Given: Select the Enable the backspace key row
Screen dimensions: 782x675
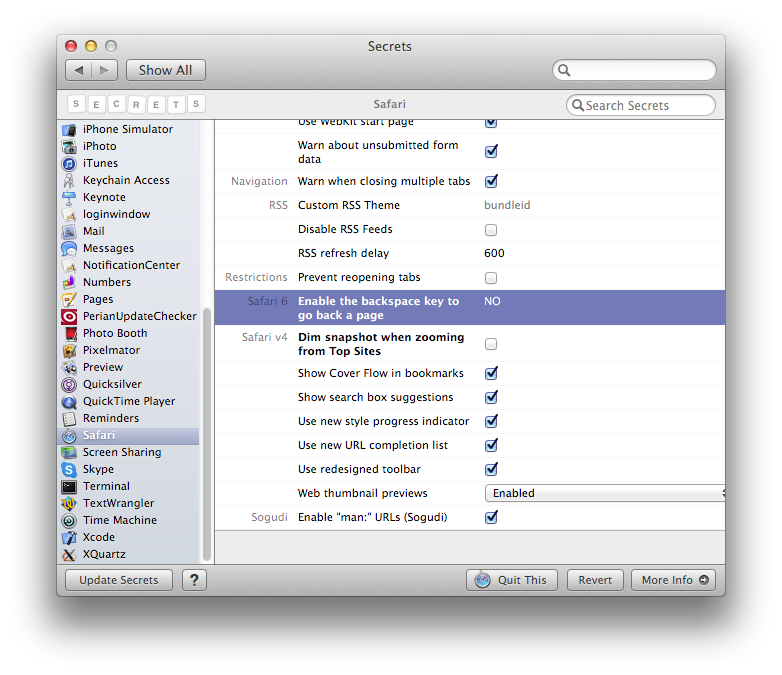Looking at the screenshot, I should [470, 308].
